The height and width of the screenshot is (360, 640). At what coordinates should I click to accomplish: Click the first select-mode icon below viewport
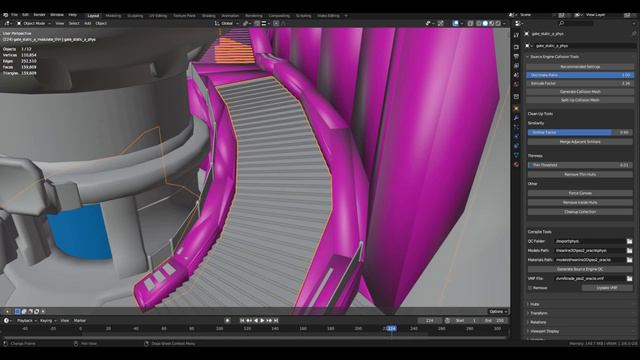click(18, 311)
